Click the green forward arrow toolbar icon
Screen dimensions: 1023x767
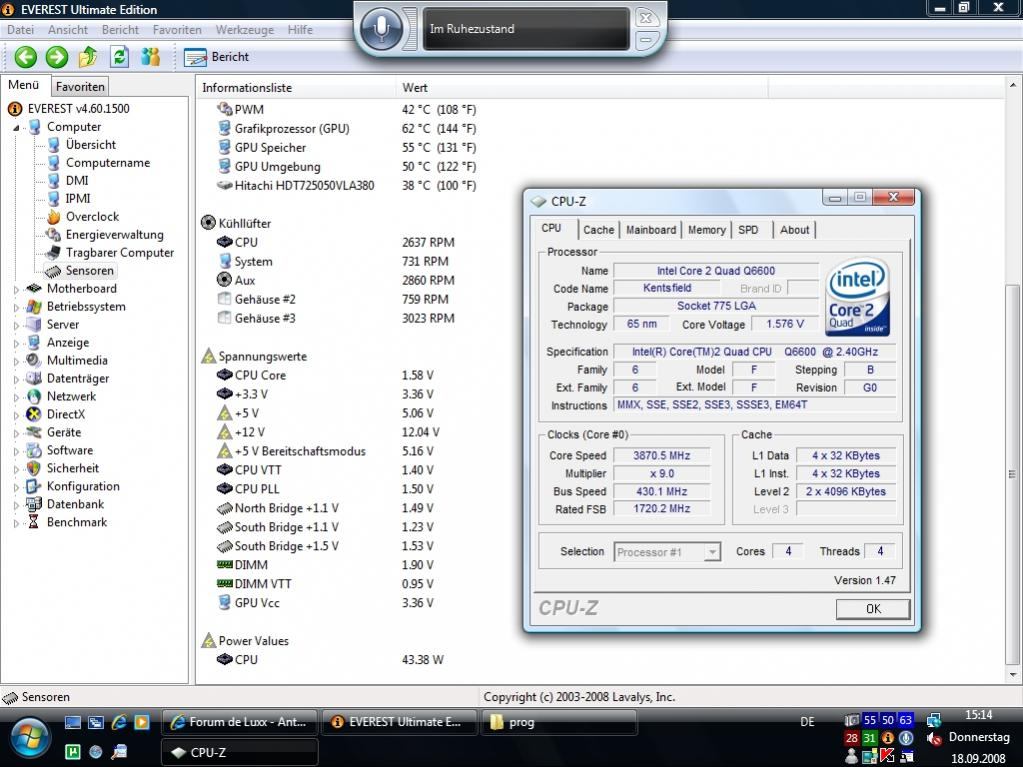click(57, 57)
